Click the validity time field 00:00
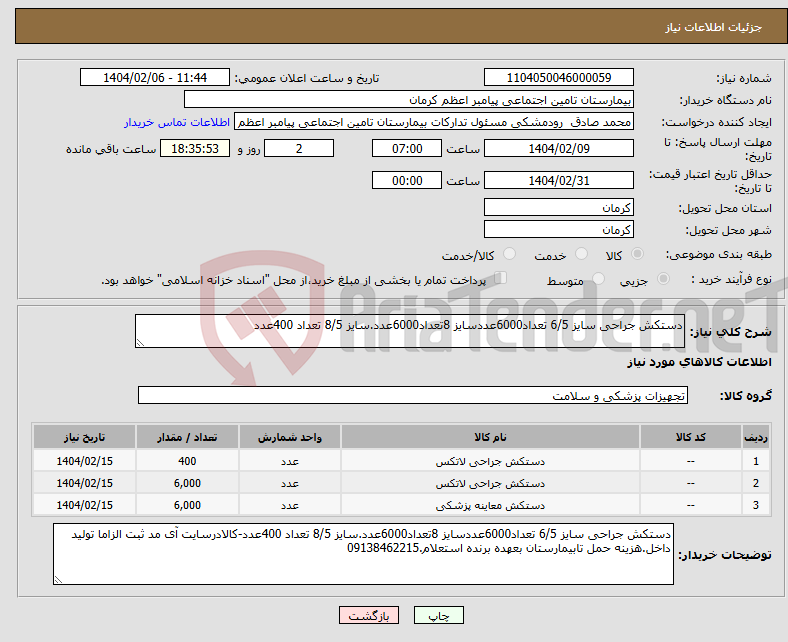The width and height of the screenshot is (788, 642). [x=407, y=180]
